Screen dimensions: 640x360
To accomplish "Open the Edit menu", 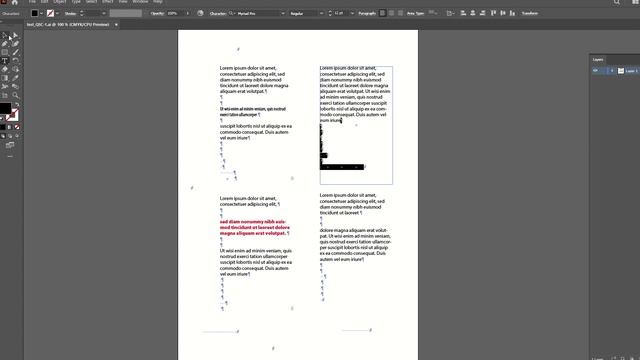I will [x=44, y=2].
